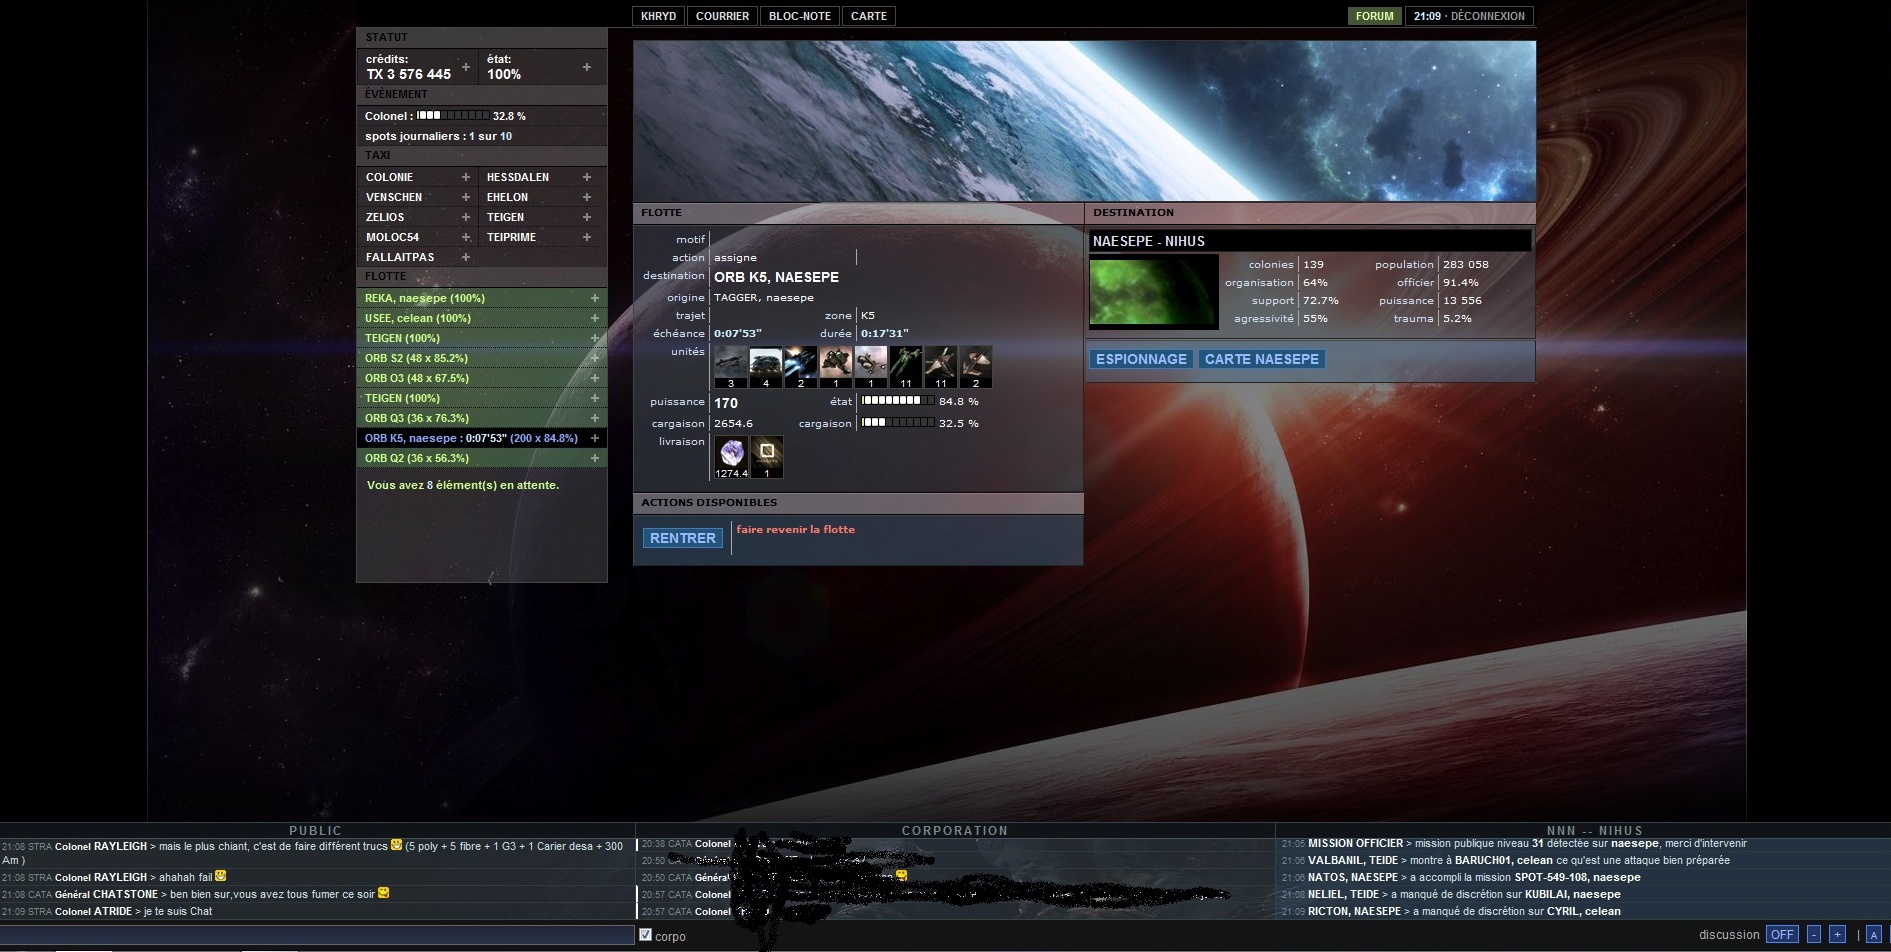Toggle the discussion OFF switch
The image size is (1891, 952).
pos(1782,934)
